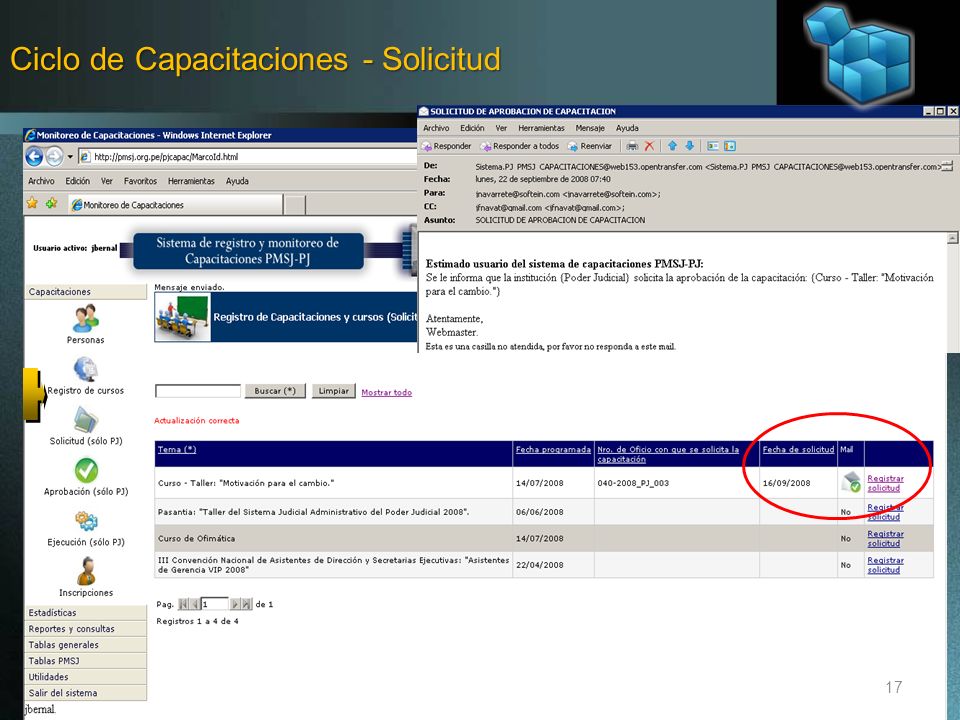This screenshot has height=720, width=960.
Task: Expand the Tablas generales section
Action: 86,645
